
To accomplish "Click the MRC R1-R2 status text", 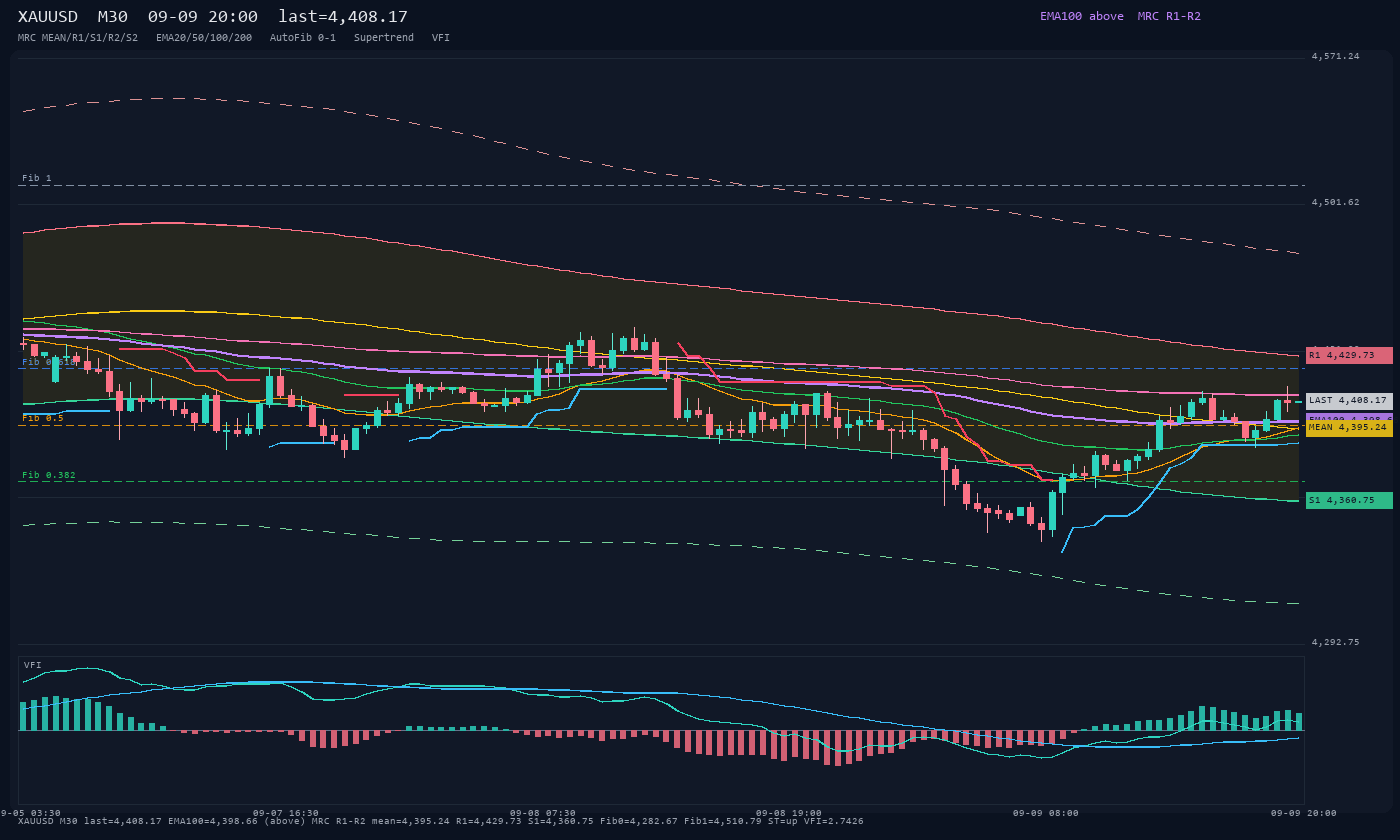I will [1169, 16].
